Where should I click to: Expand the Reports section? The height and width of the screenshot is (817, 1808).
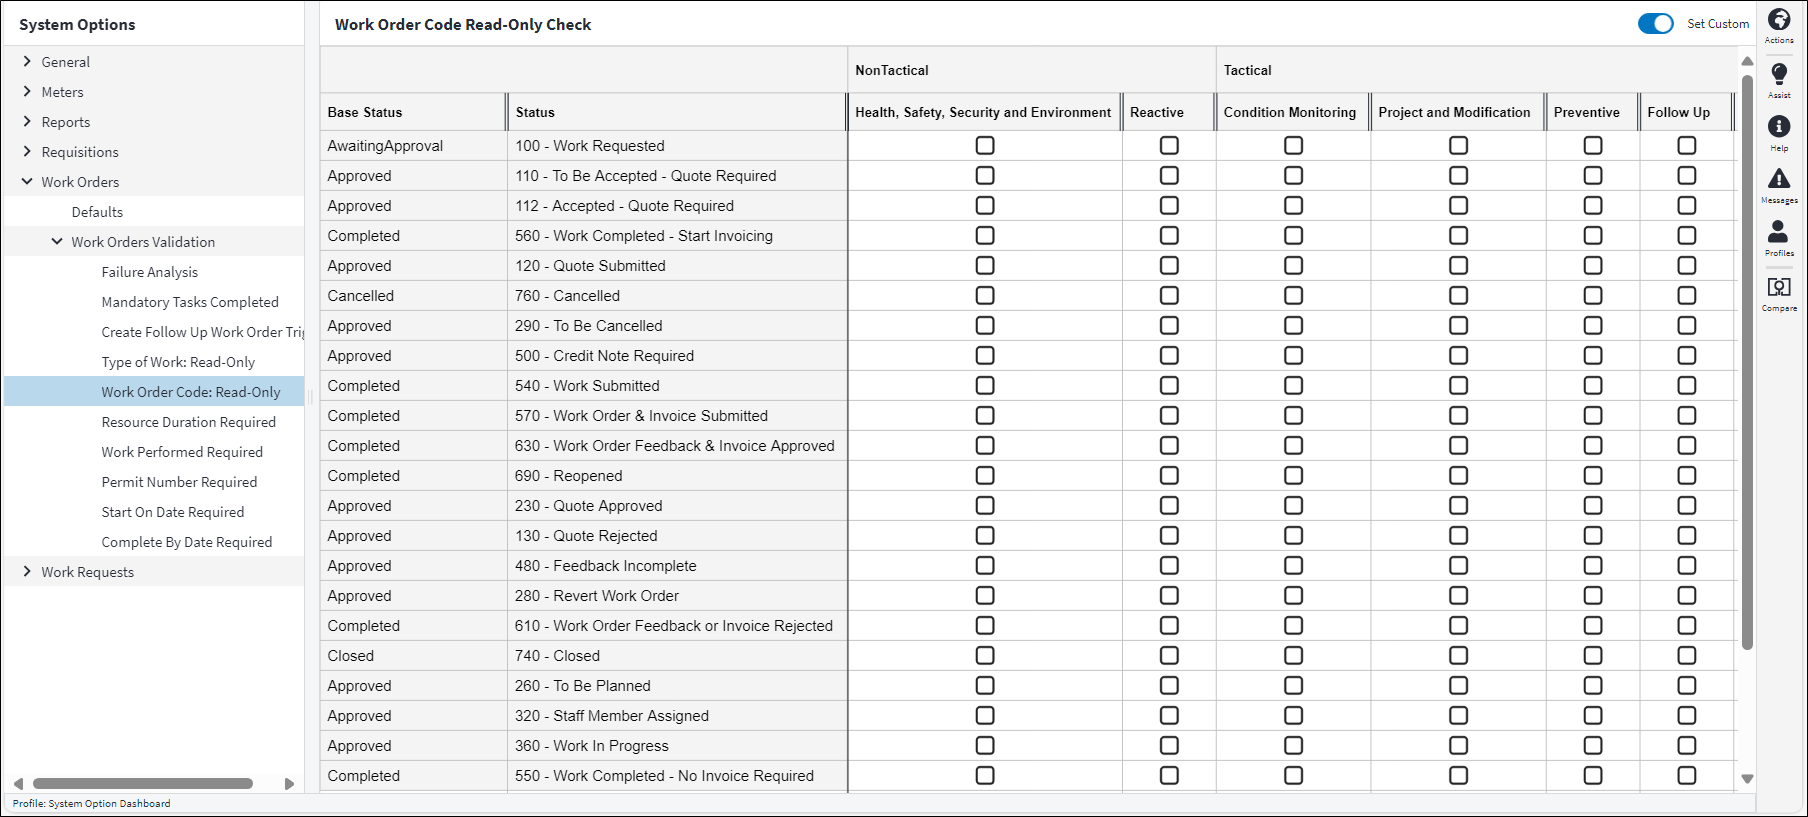click(x=68, y=121)
